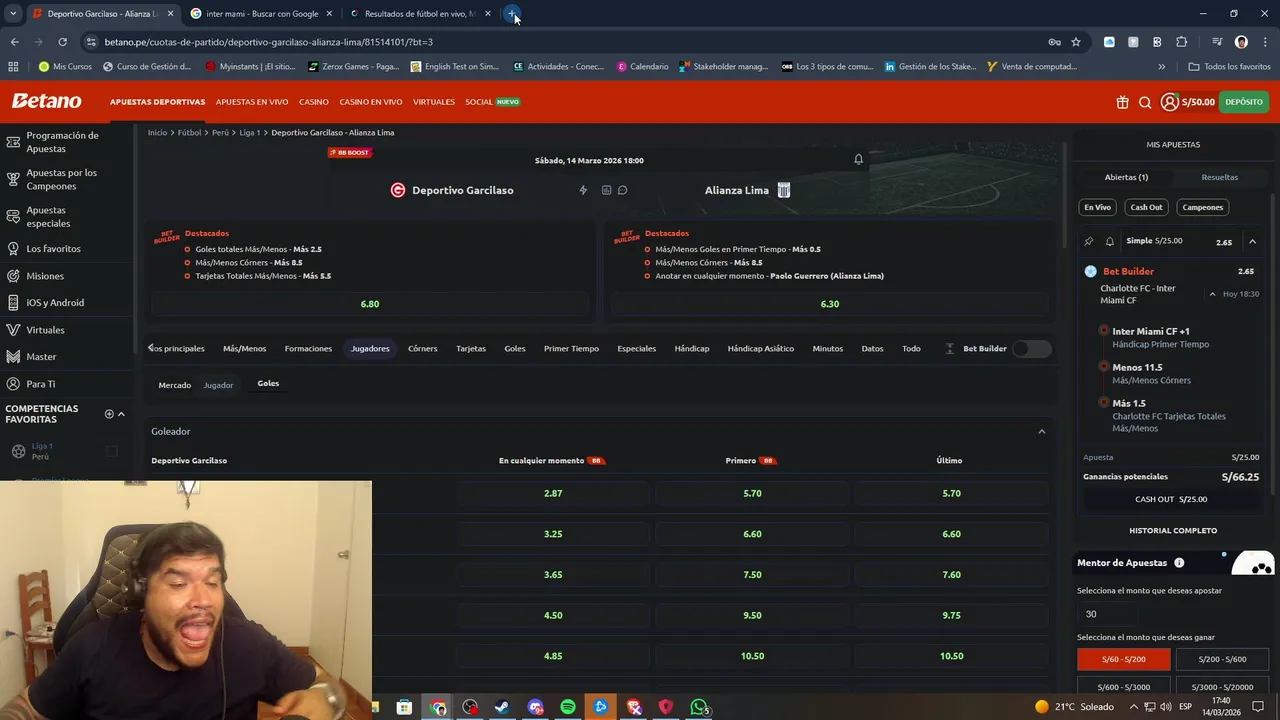Pick the 2.87 anytime scorer odds
Image resolution: width=1280 pixels, height=720 pixels.
pos(553,493)
